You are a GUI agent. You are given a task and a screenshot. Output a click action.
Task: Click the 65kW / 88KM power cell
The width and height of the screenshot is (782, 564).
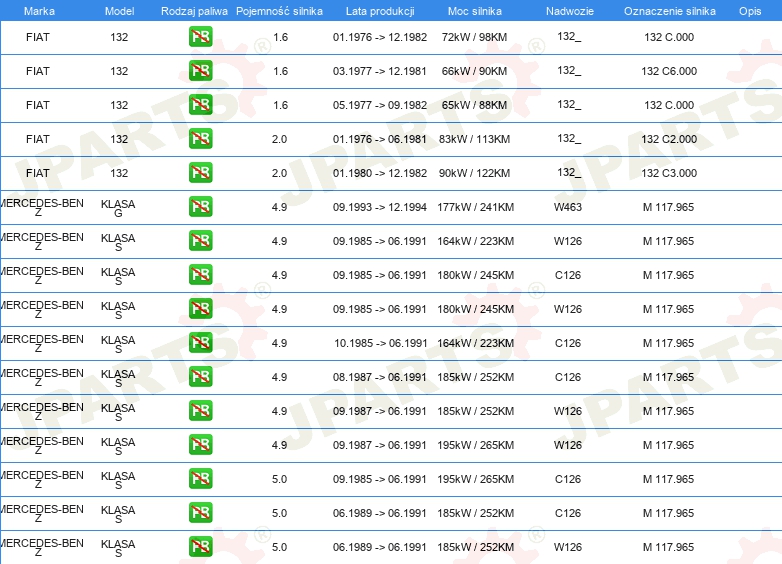pos(474,105)
